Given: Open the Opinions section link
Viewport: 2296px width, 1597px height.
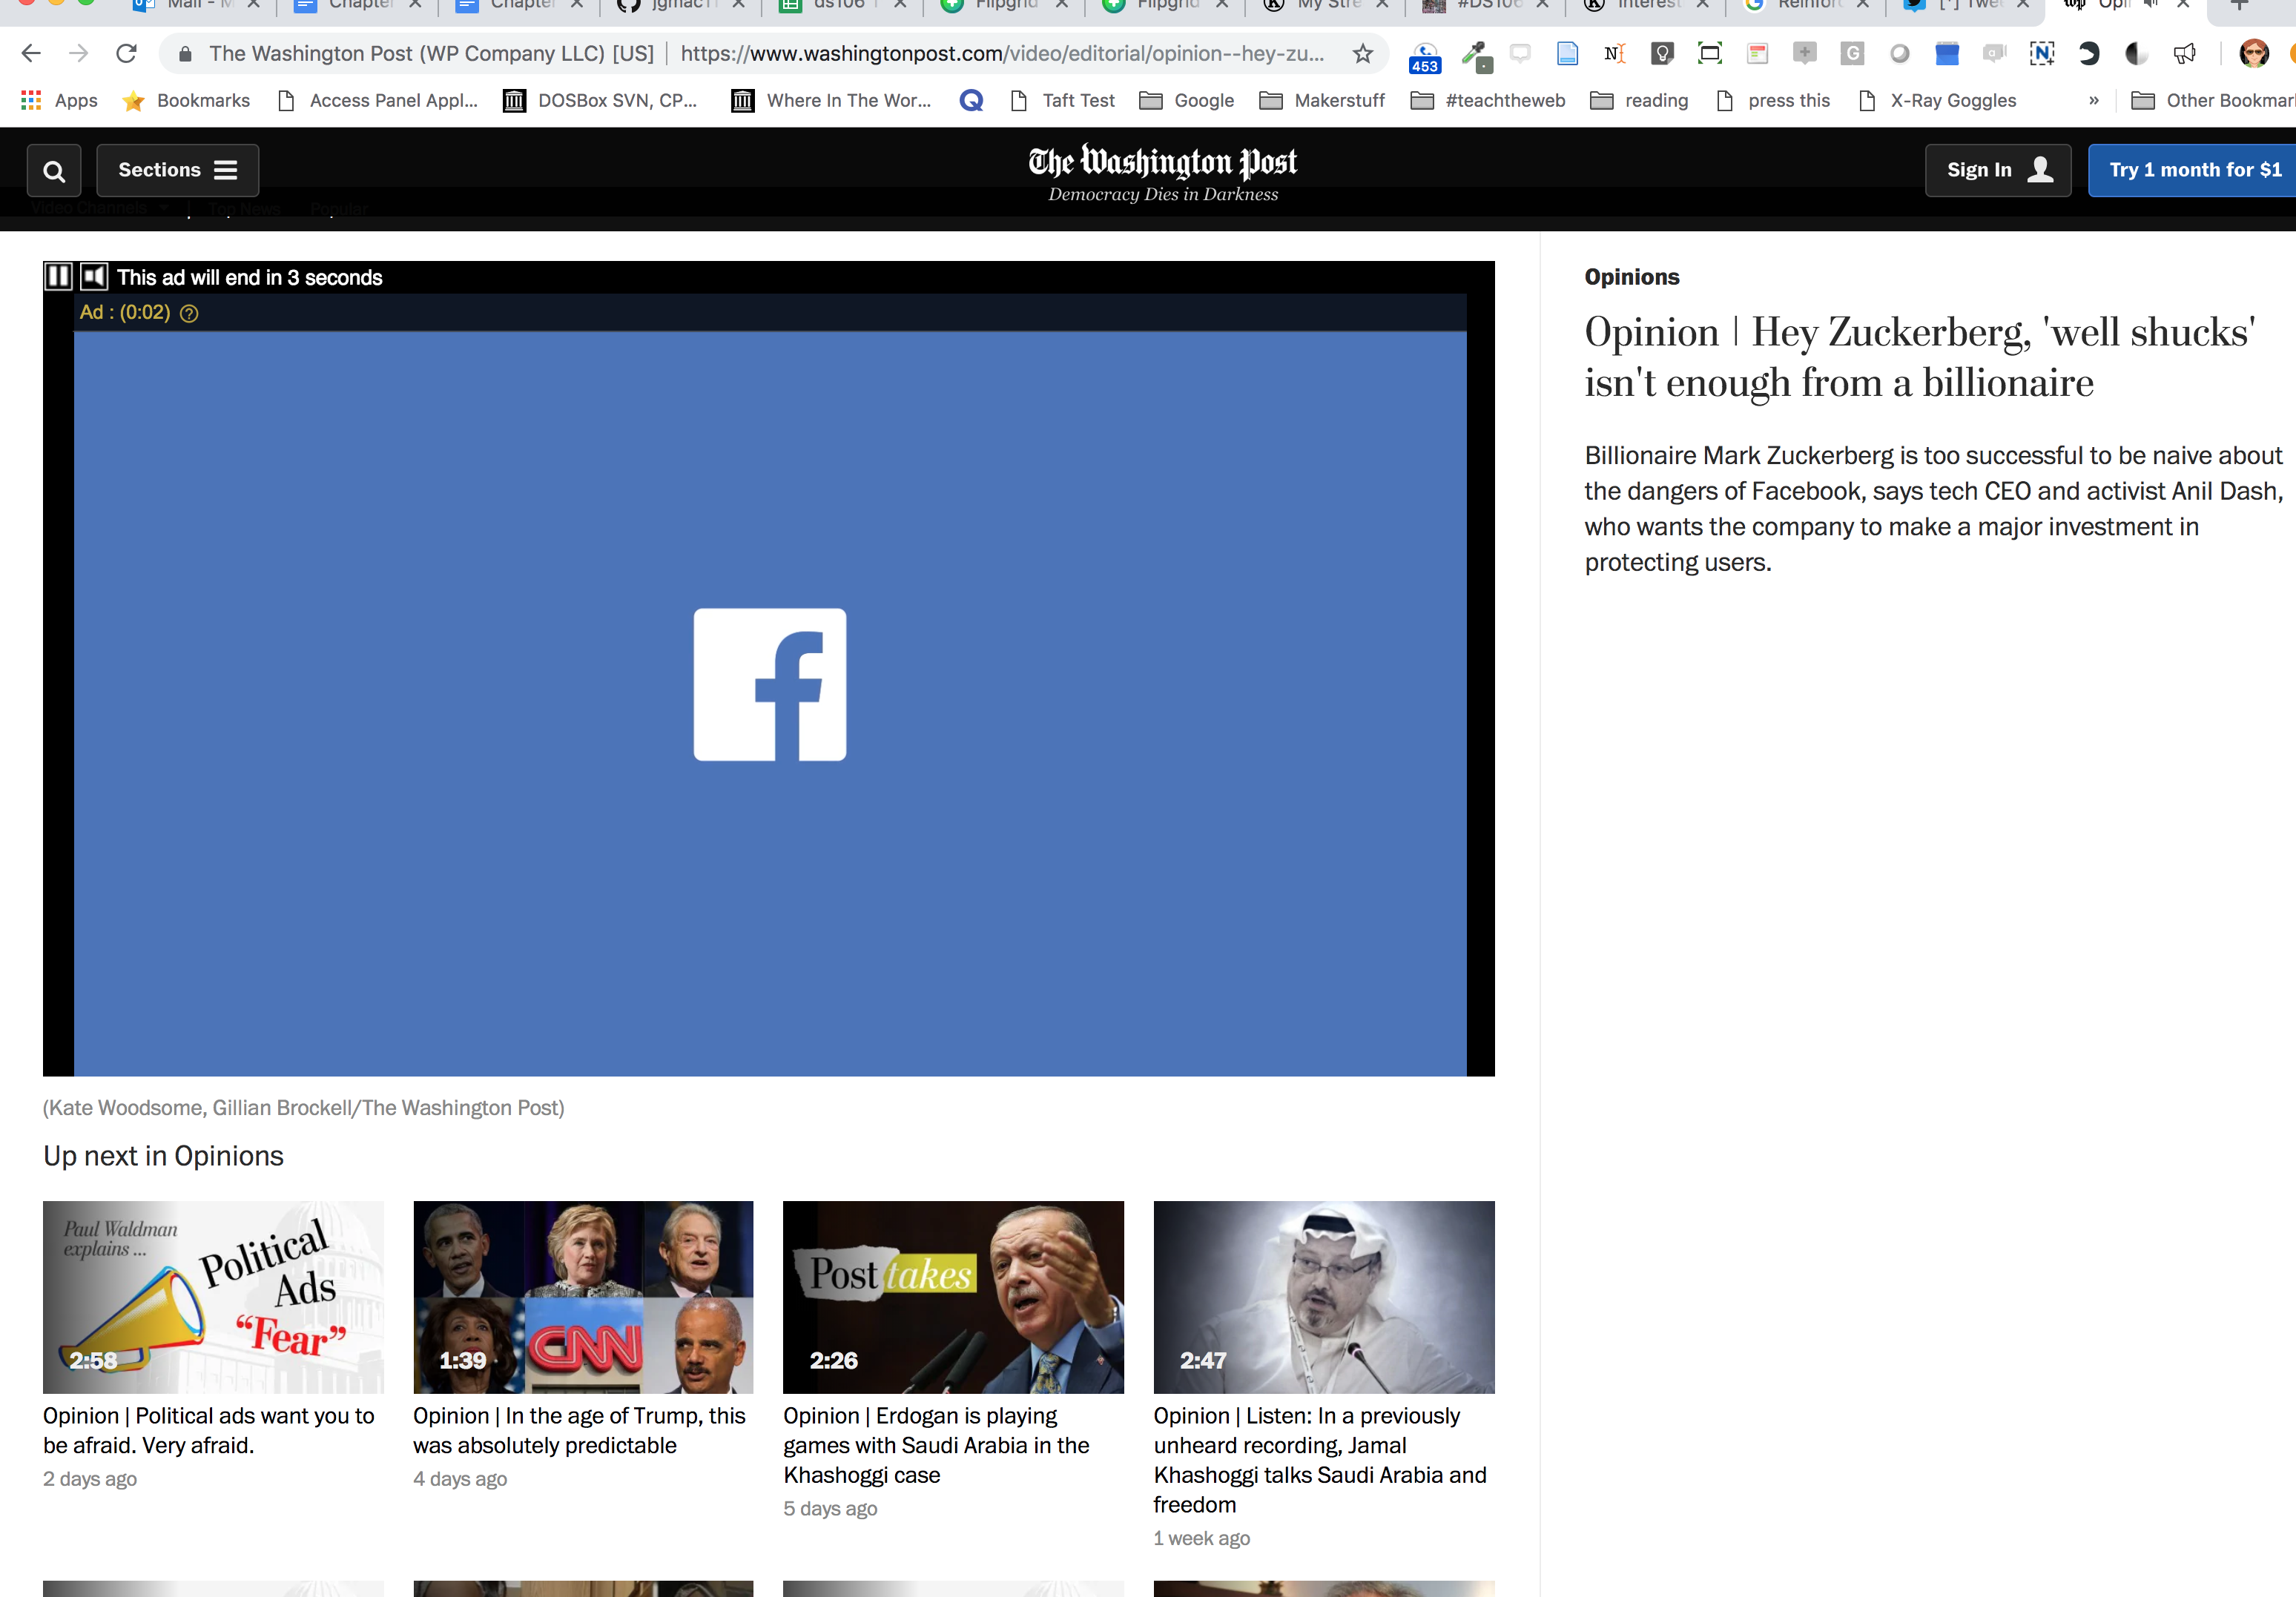Looking at the screenshot, I should coord(1631,277).
